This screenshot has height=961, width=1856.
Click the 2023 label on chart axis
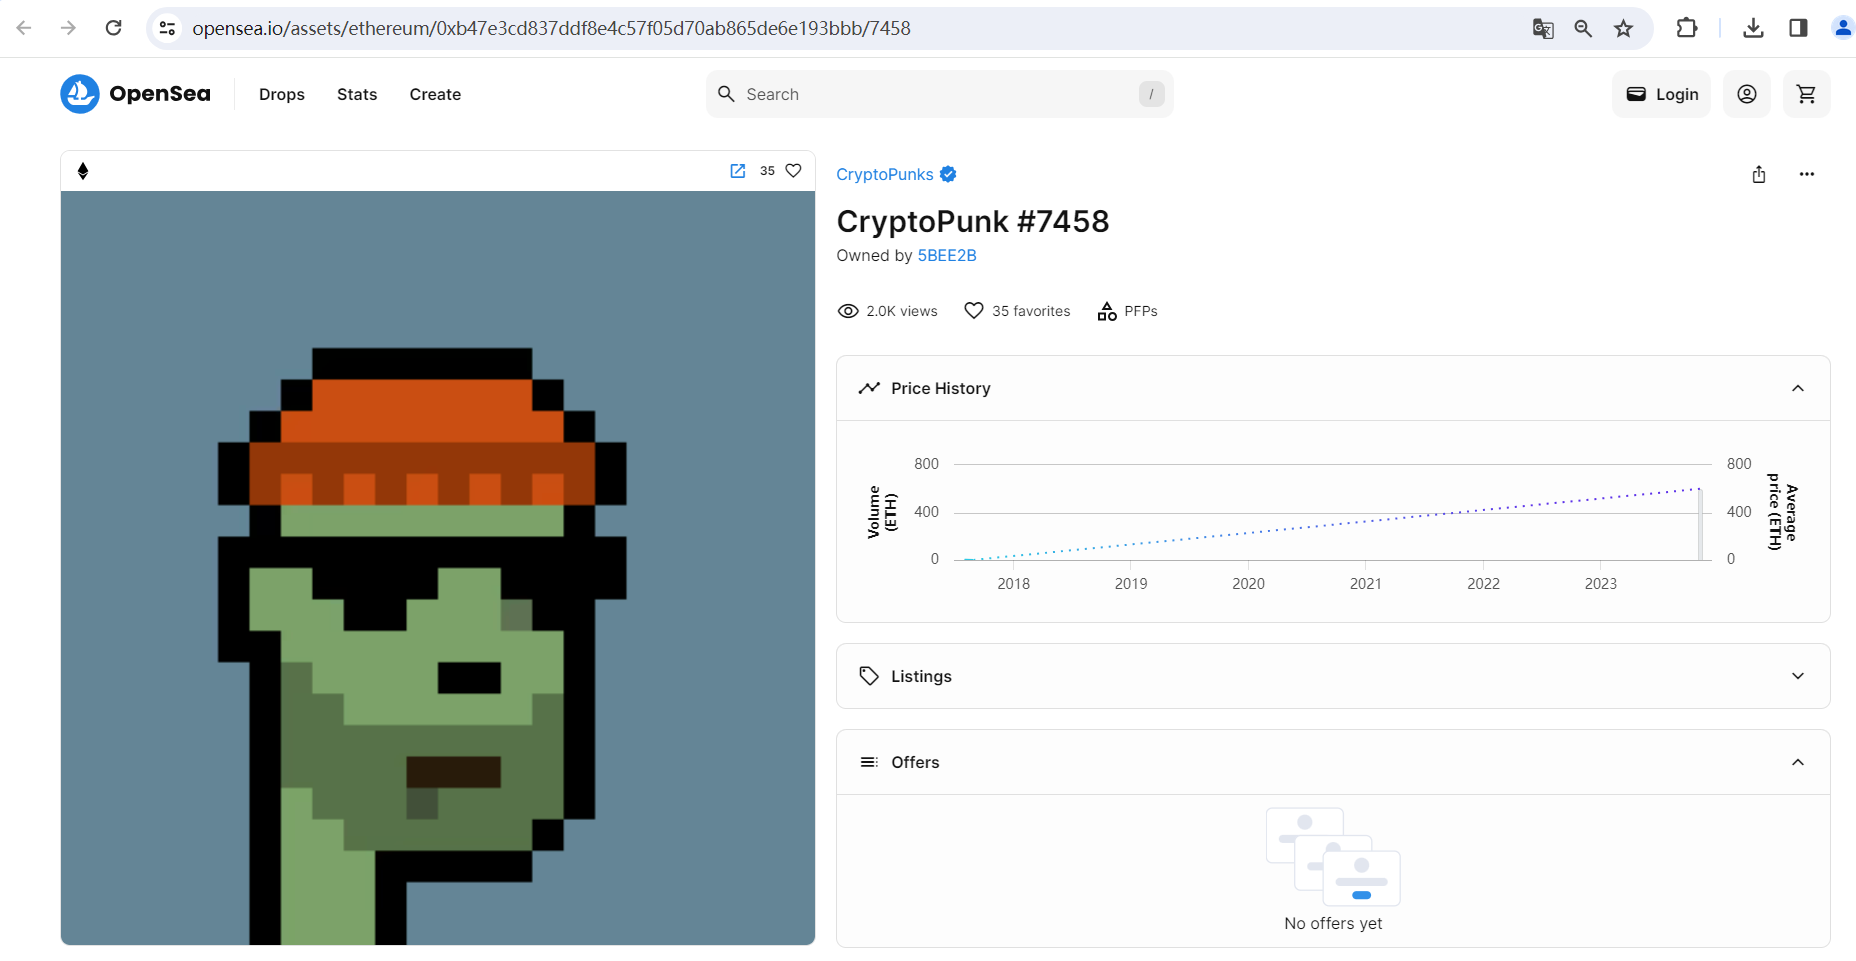1601,584
